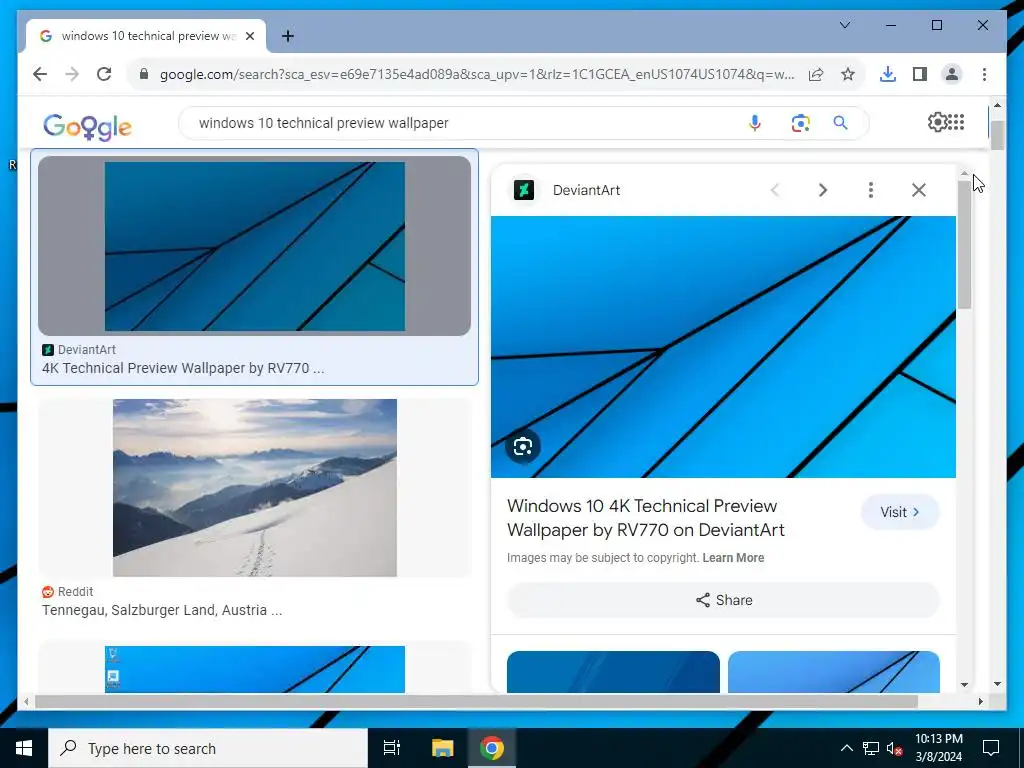Click the Visit button for DeviantArt
Image resolution: width=1024 pixels, height=768 pixels.
point(900,512)
